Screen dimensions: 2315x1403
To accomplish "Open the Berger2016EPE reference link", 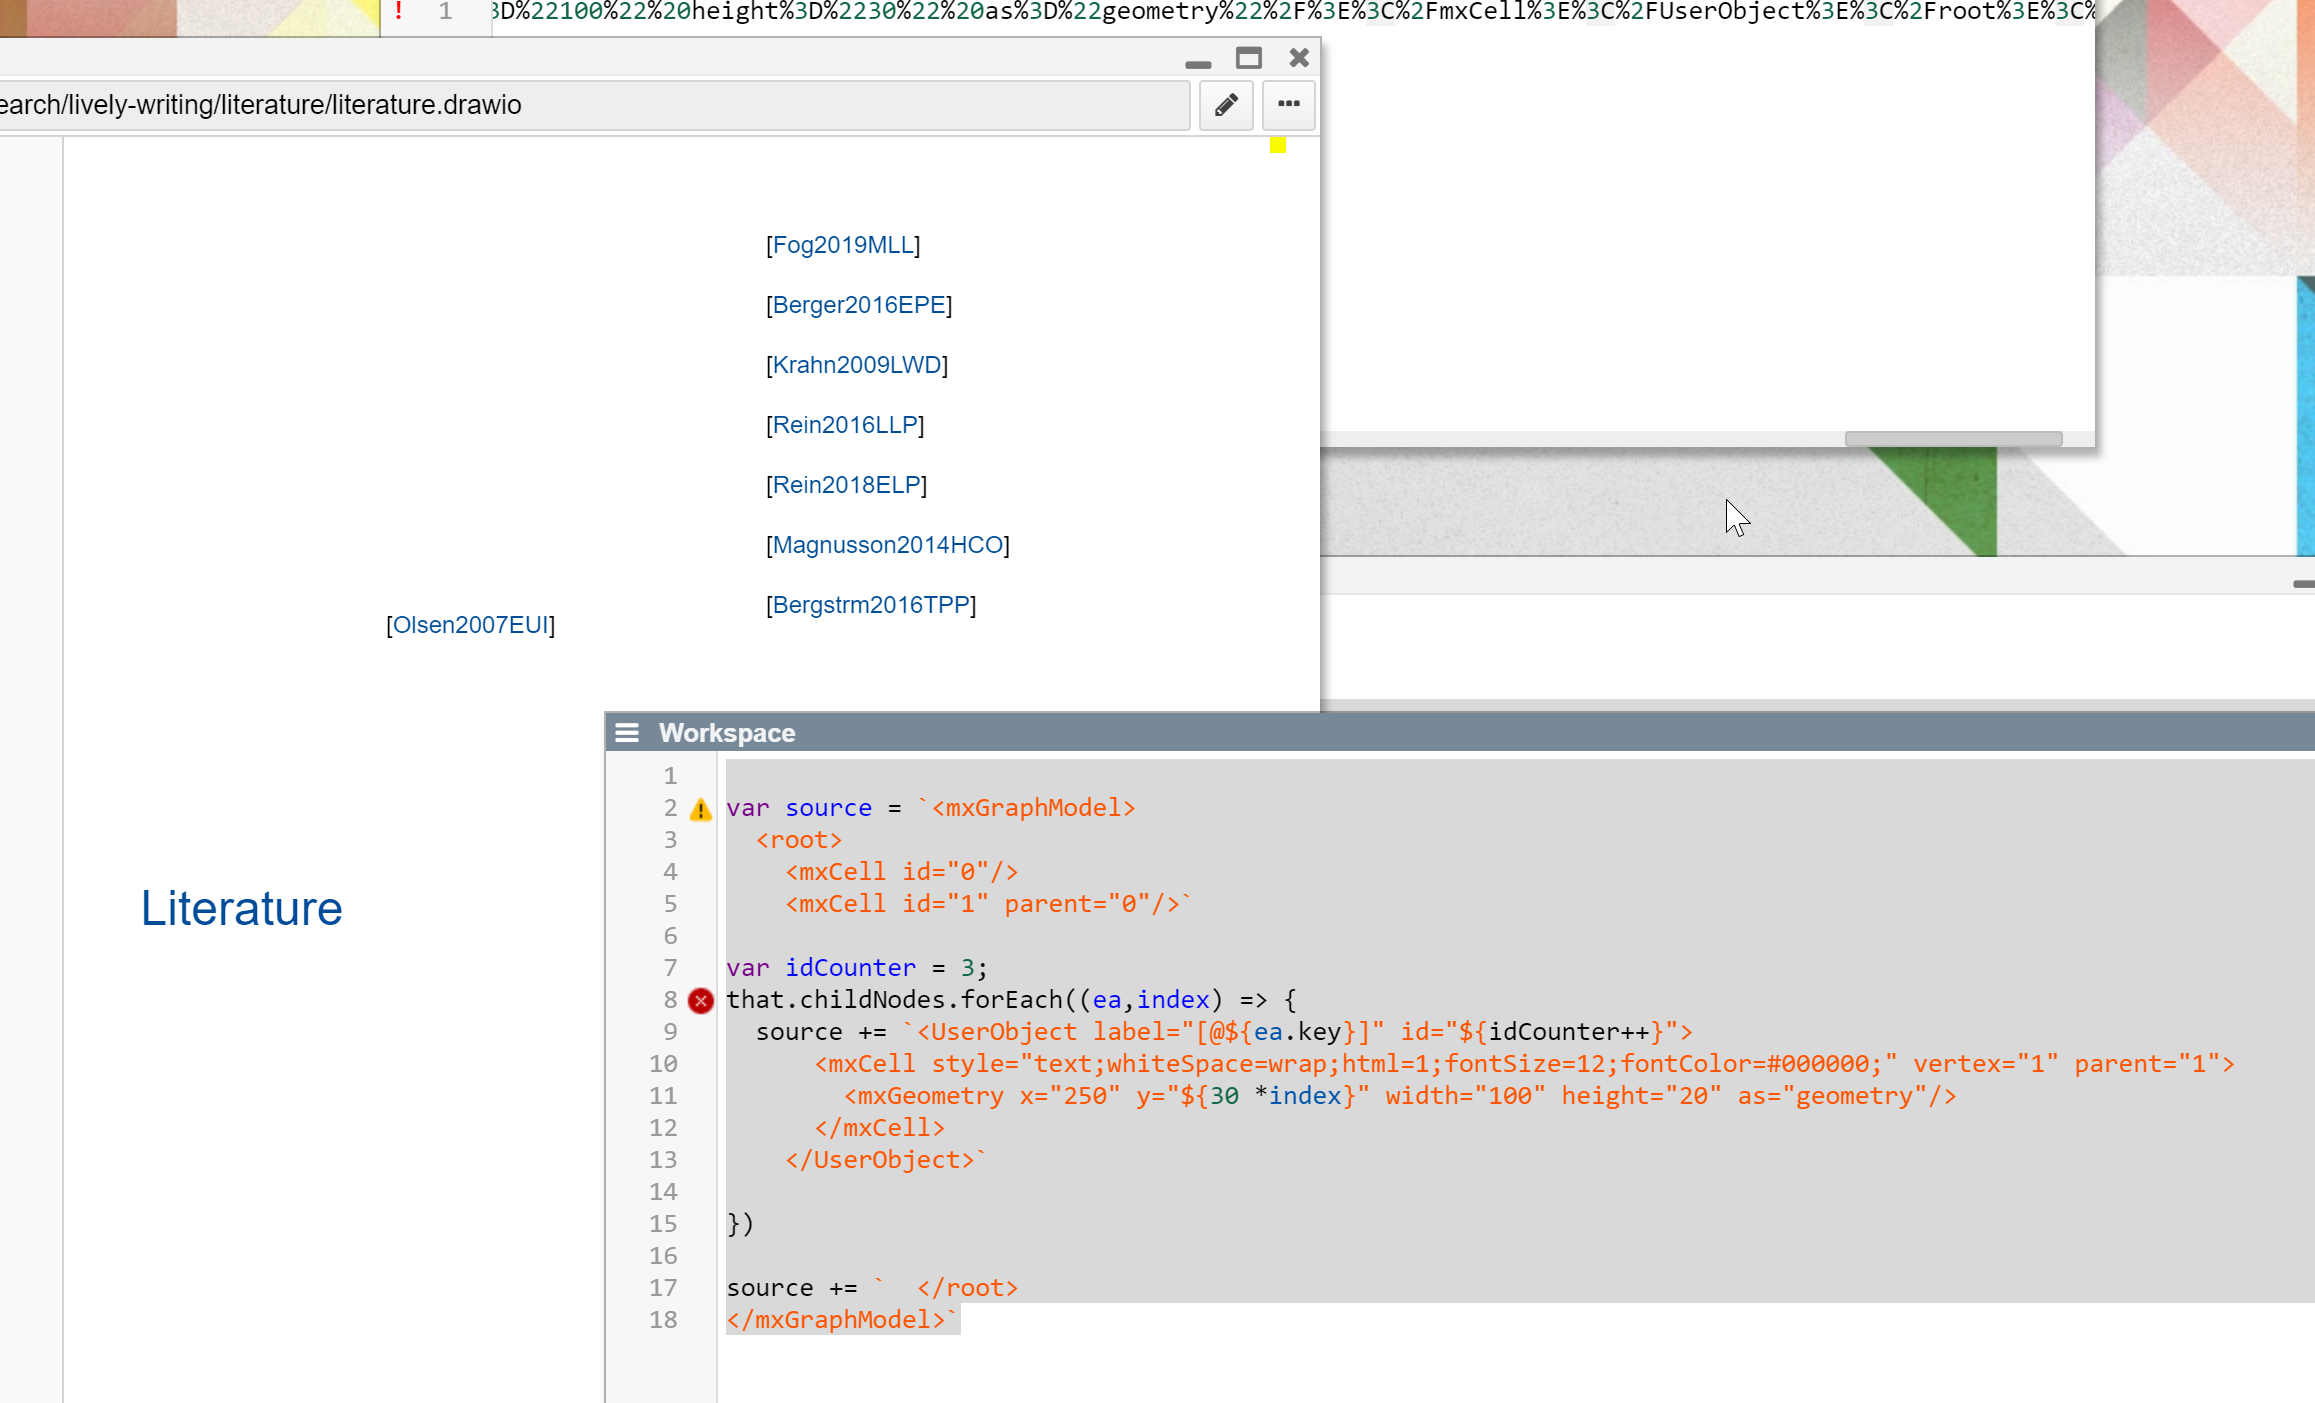I will click(859, 305).
